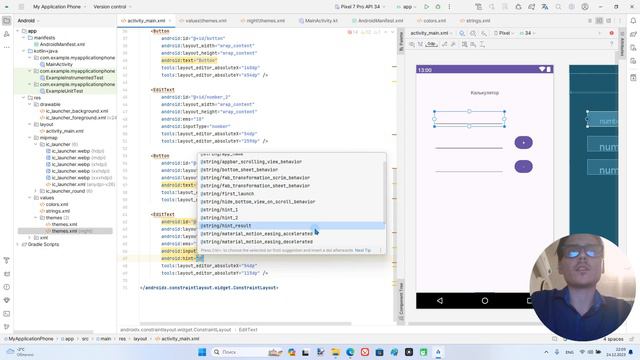This screenshot has height=360, width=640.
Task: Switch to the values/themes.xml tab
Action: click(x=203, y=21)
